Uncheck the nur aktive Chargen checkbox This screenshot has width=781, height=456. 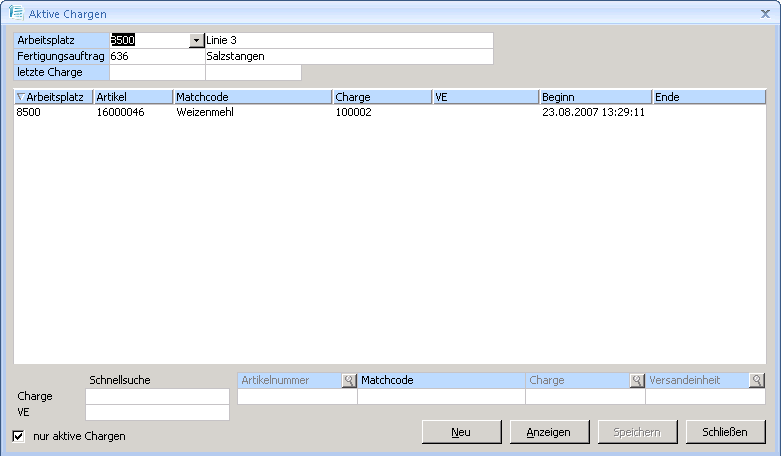(x=19, y=436)
